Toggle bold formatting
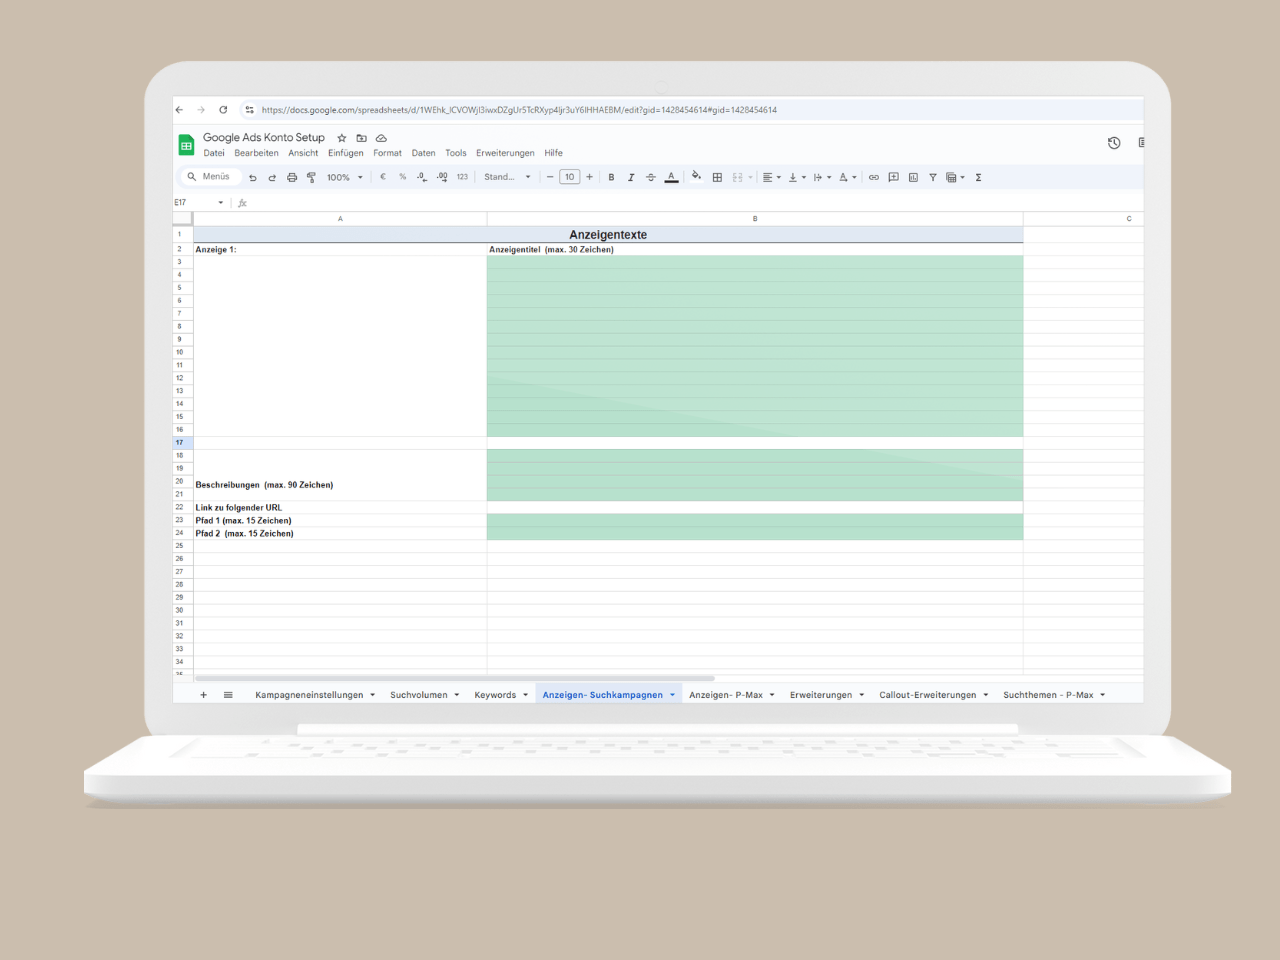This screenshot has height=960, width=1280. [x=611, y=177]
